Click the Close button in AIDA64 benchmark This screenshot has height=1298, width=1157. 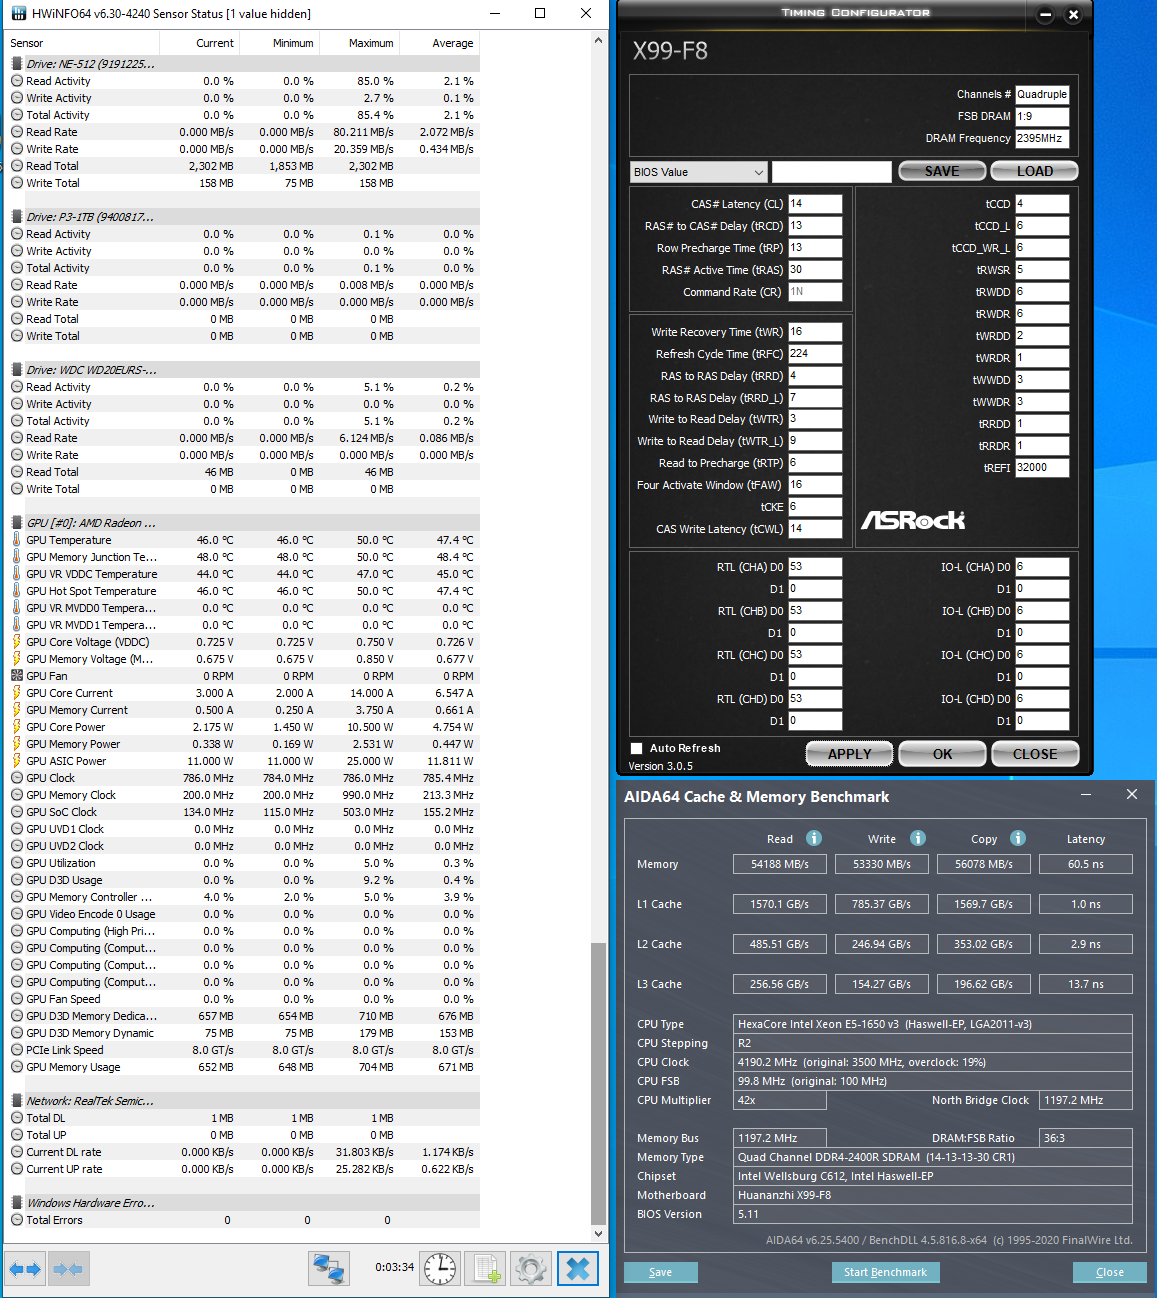pos(1109,1272)
